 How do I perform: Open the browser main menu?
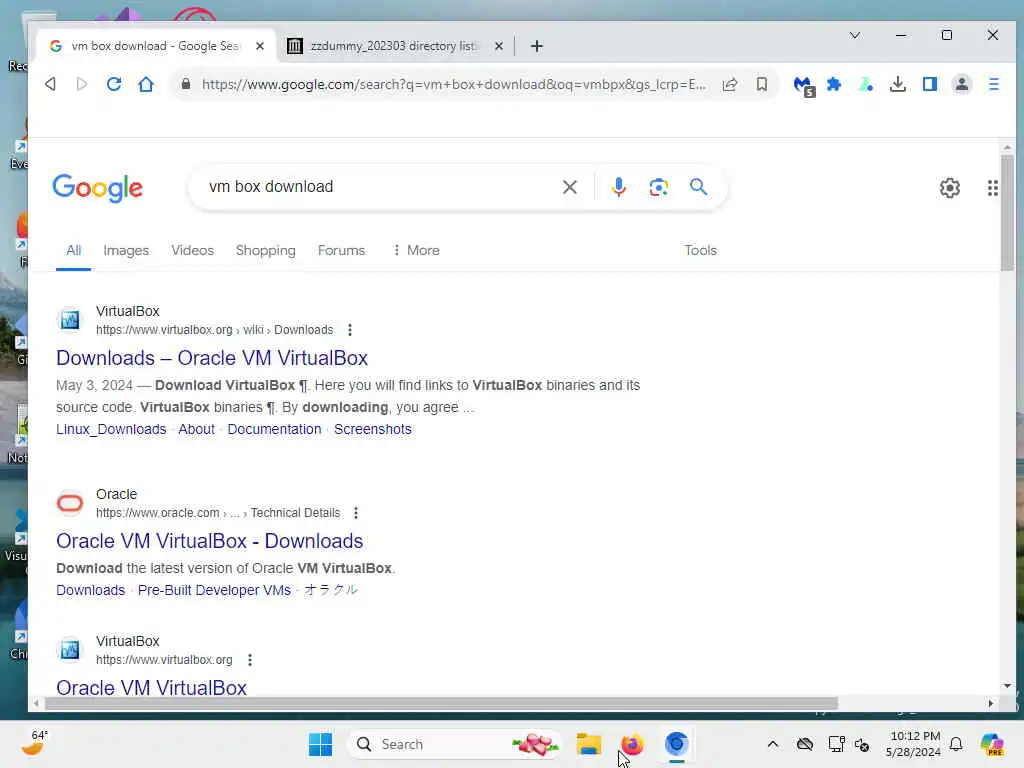[994, 84]
